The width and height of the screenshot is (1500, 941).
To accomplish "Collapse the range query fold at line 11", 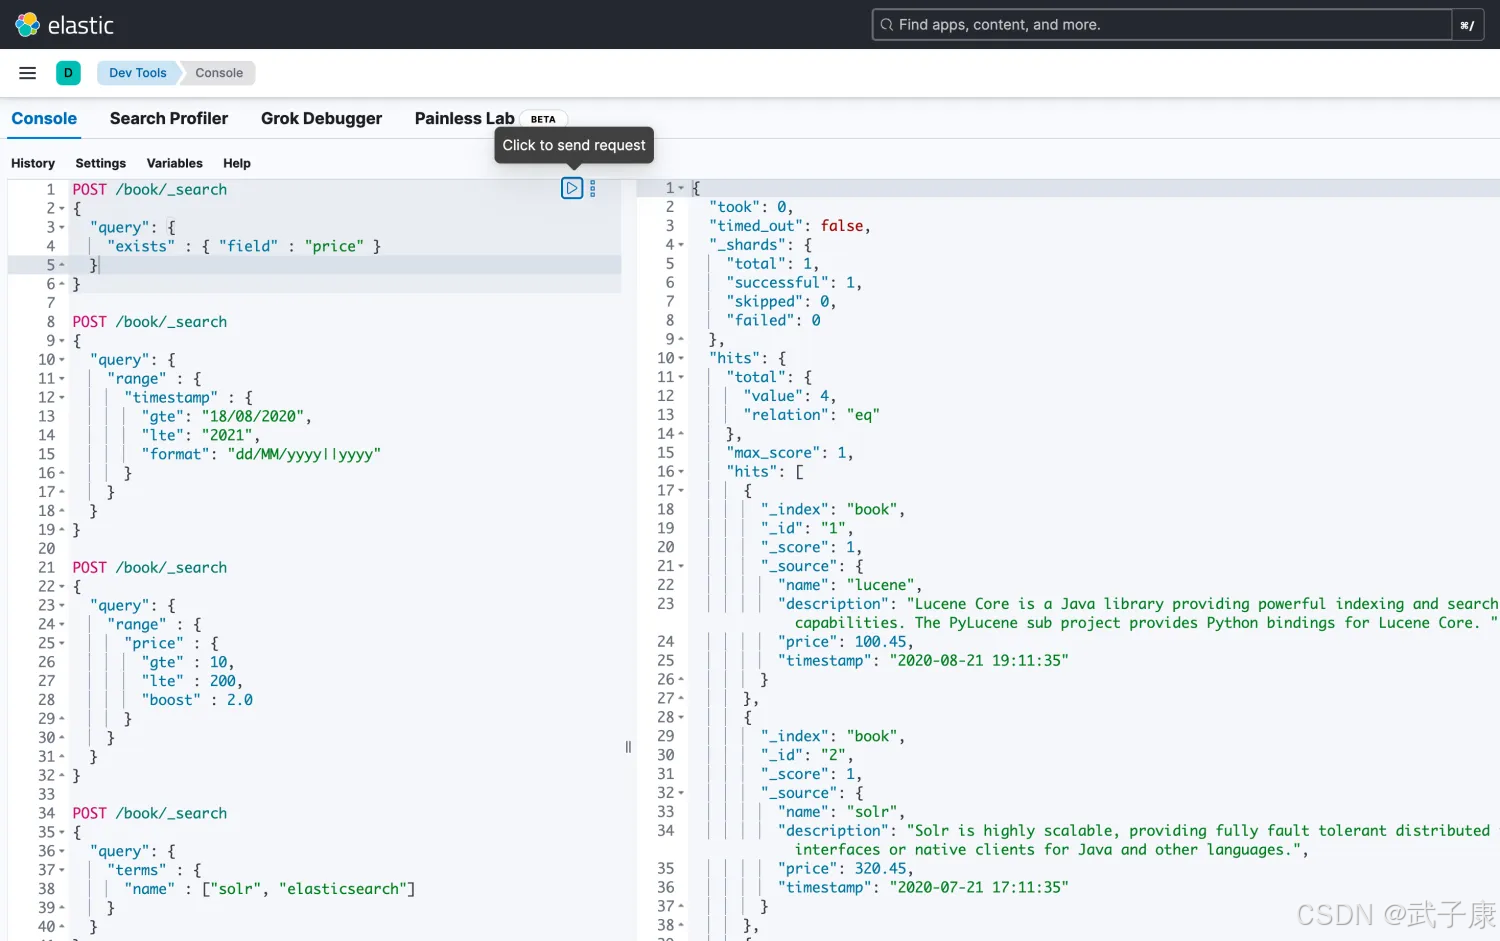I will coord(62,379).
